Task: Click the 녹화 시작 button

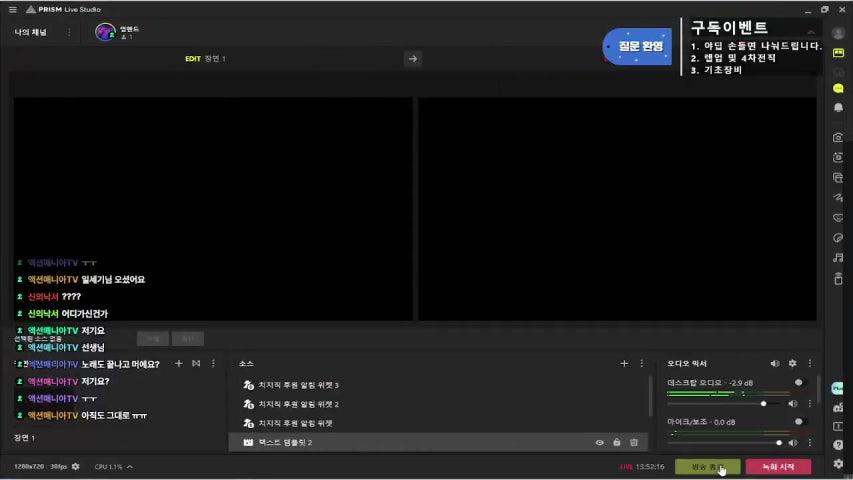Action: pyautogui.click(x=778, y=466)
